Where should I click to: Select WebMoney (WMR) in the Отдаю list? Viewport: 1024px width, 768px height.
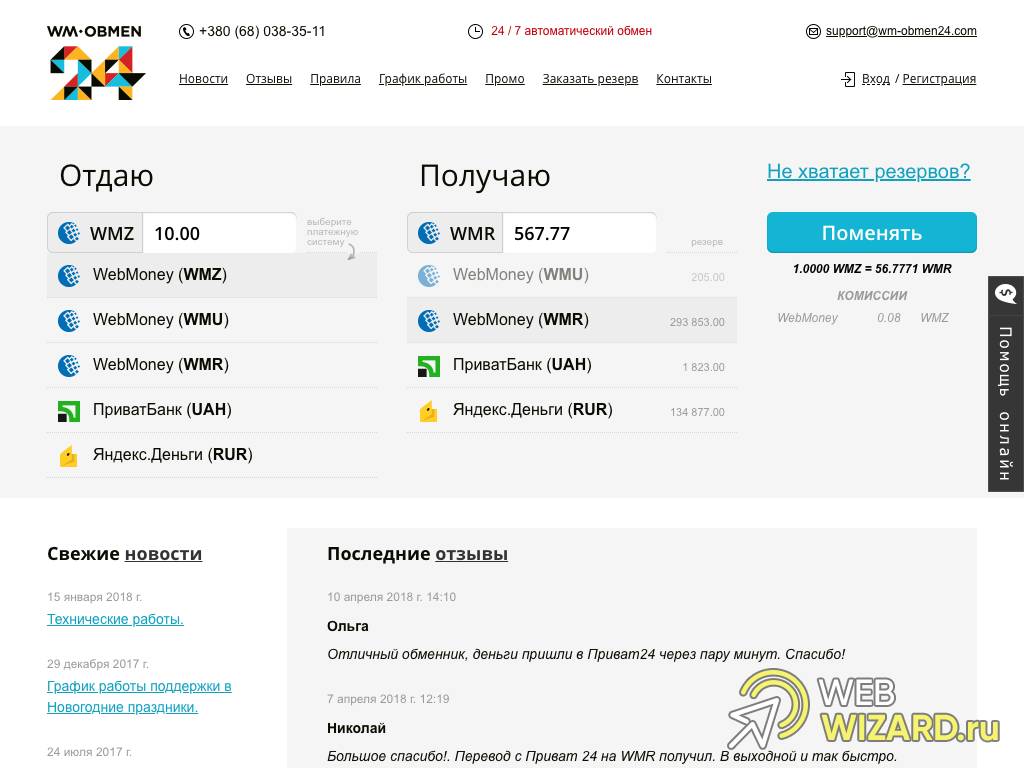tap(160, 365)
